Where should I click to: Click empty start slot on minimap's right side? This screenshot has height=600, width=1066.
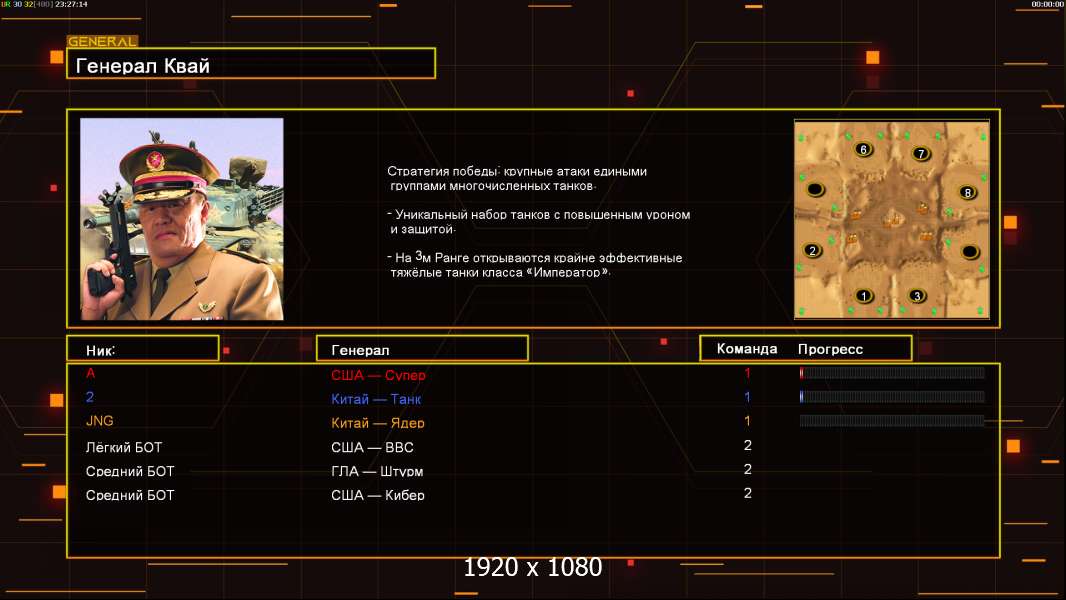pos(969,251)
